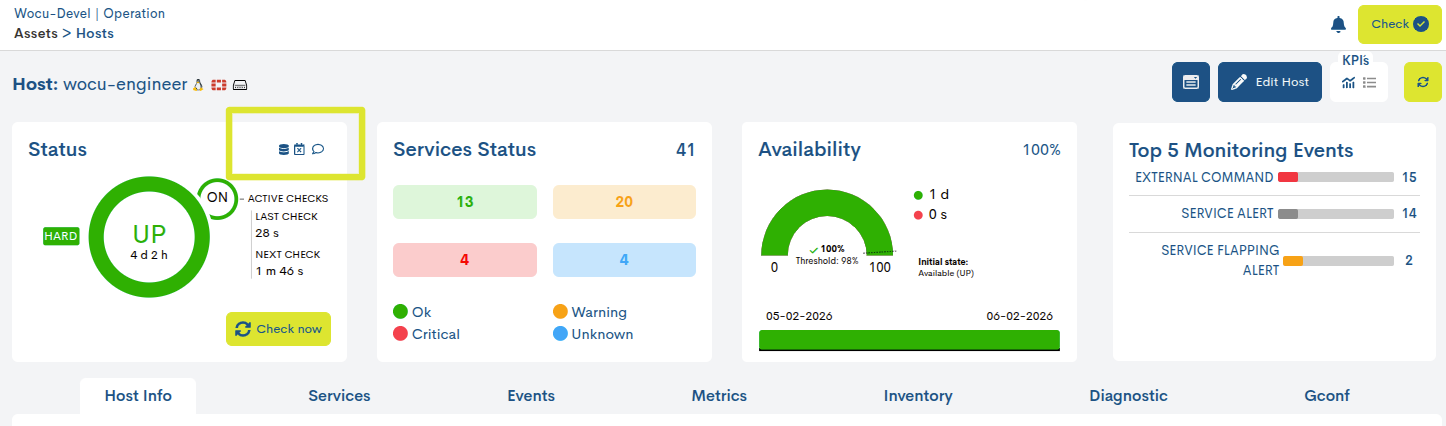Switch KPIs to chart view
The height and width of the screenshot is (426, 1446).
point(1348,83)
